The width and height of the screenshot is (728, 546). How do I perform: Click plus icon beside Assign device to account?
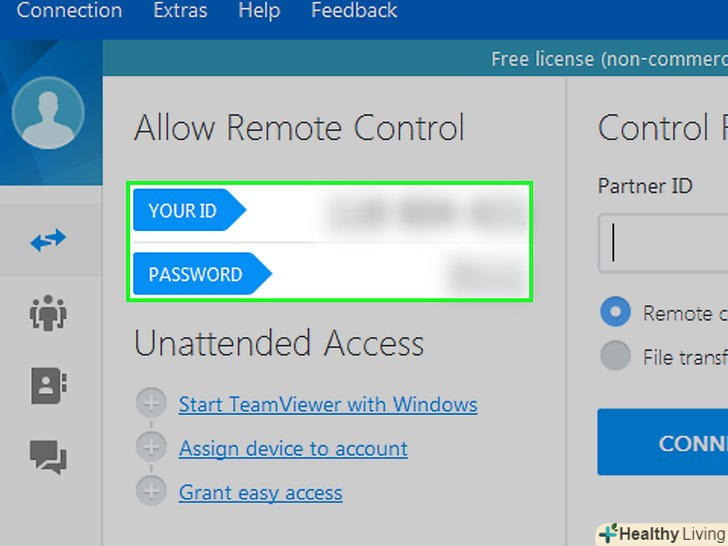point(151,448)
